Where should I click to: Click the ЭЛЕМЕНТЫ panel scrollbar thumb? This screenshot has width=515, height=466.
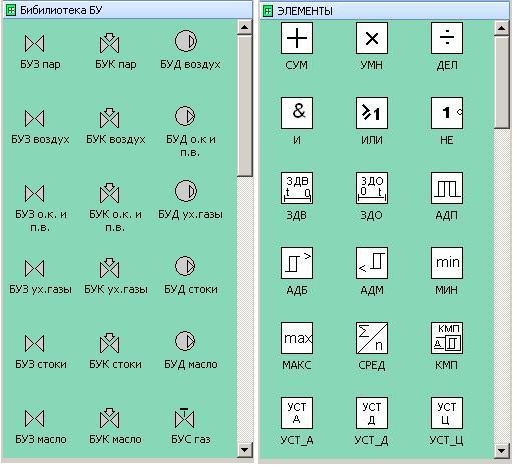click(502, 82)
